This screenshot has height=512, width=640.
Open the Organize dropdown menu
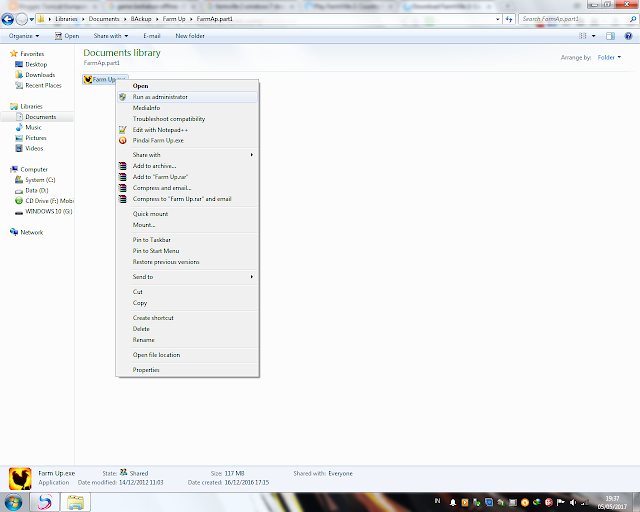pyautogui.click(x=24, y=36)
